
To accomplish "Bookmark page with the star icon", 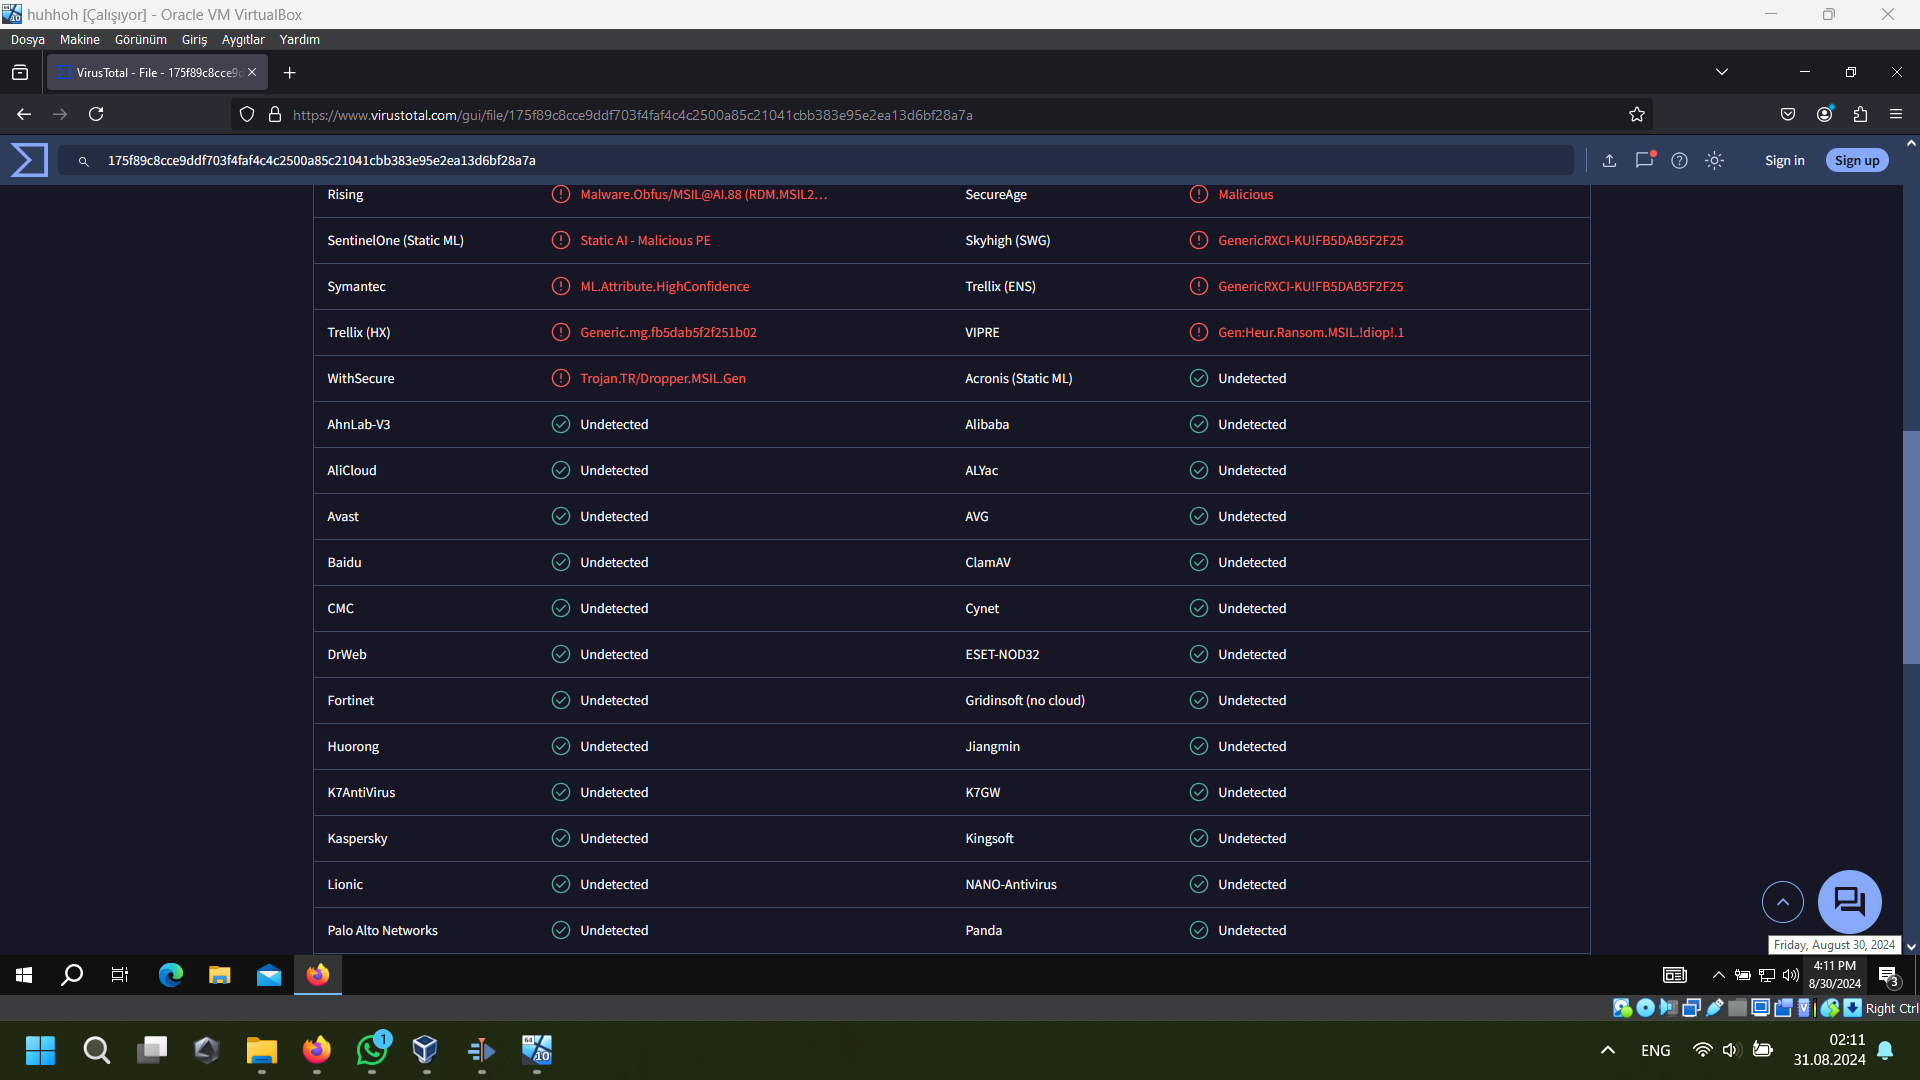I will click(1637, 114).
